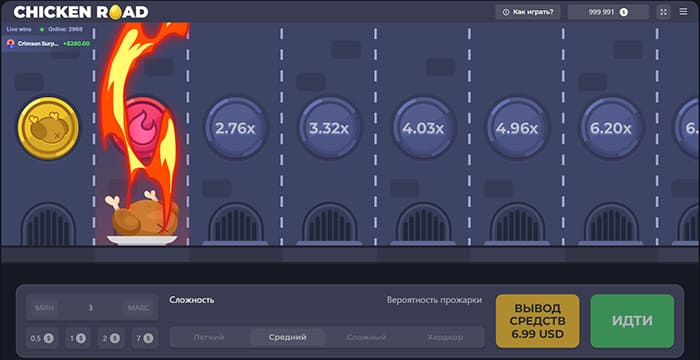The height and width of the screenshot is (360, 700).
Task: Cash out with ВЫВОД СРЕДСТВ 6.99 USD
Action: [538, 321]
